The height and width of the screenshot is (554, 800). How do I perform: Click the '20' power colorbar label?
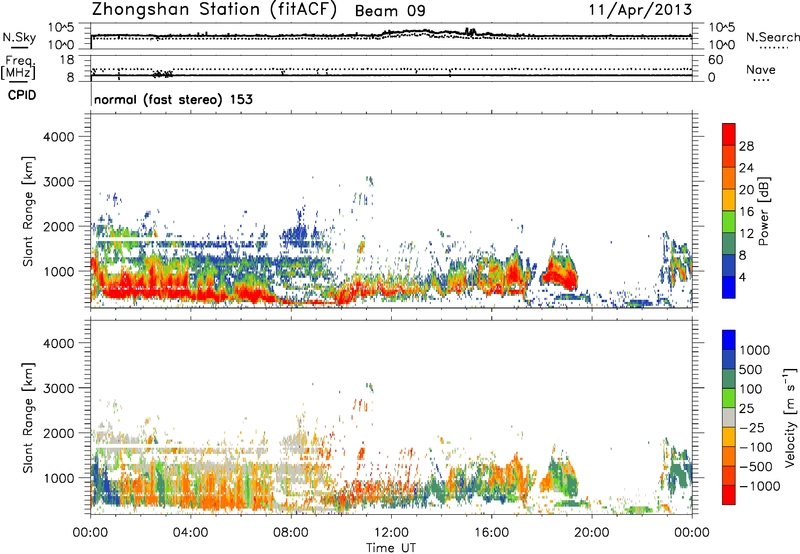tap(746, 190)
